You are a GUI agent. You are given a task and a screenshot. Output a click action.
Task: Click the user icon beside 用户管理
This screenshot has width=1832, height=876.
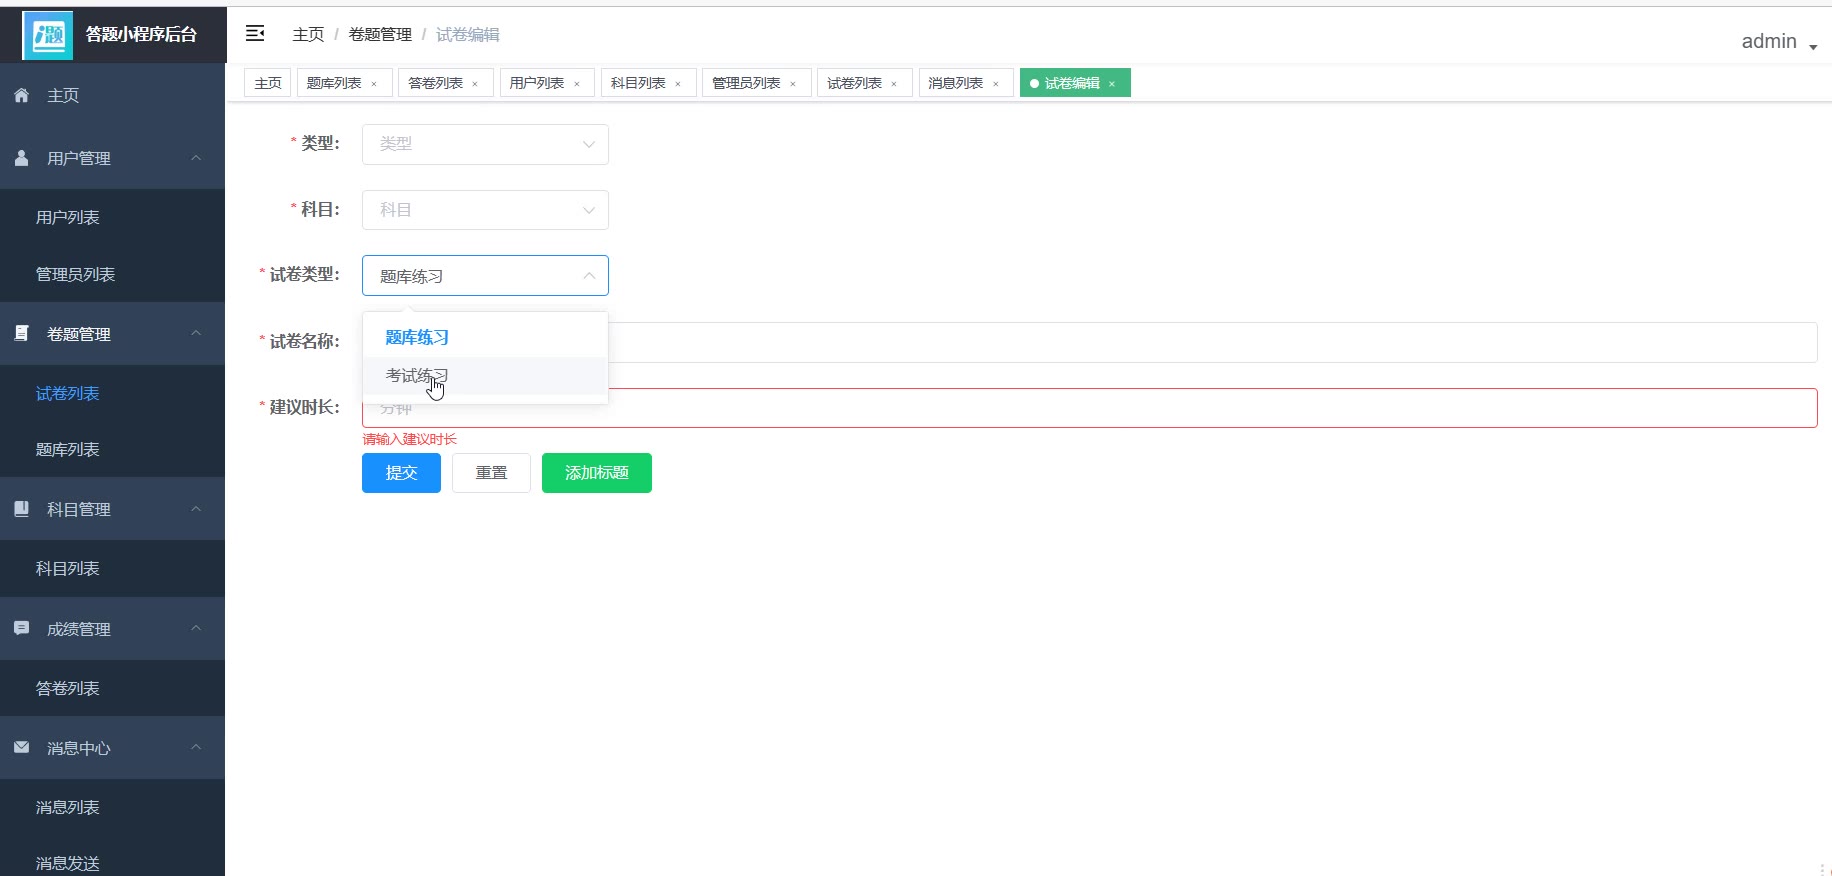21,158
